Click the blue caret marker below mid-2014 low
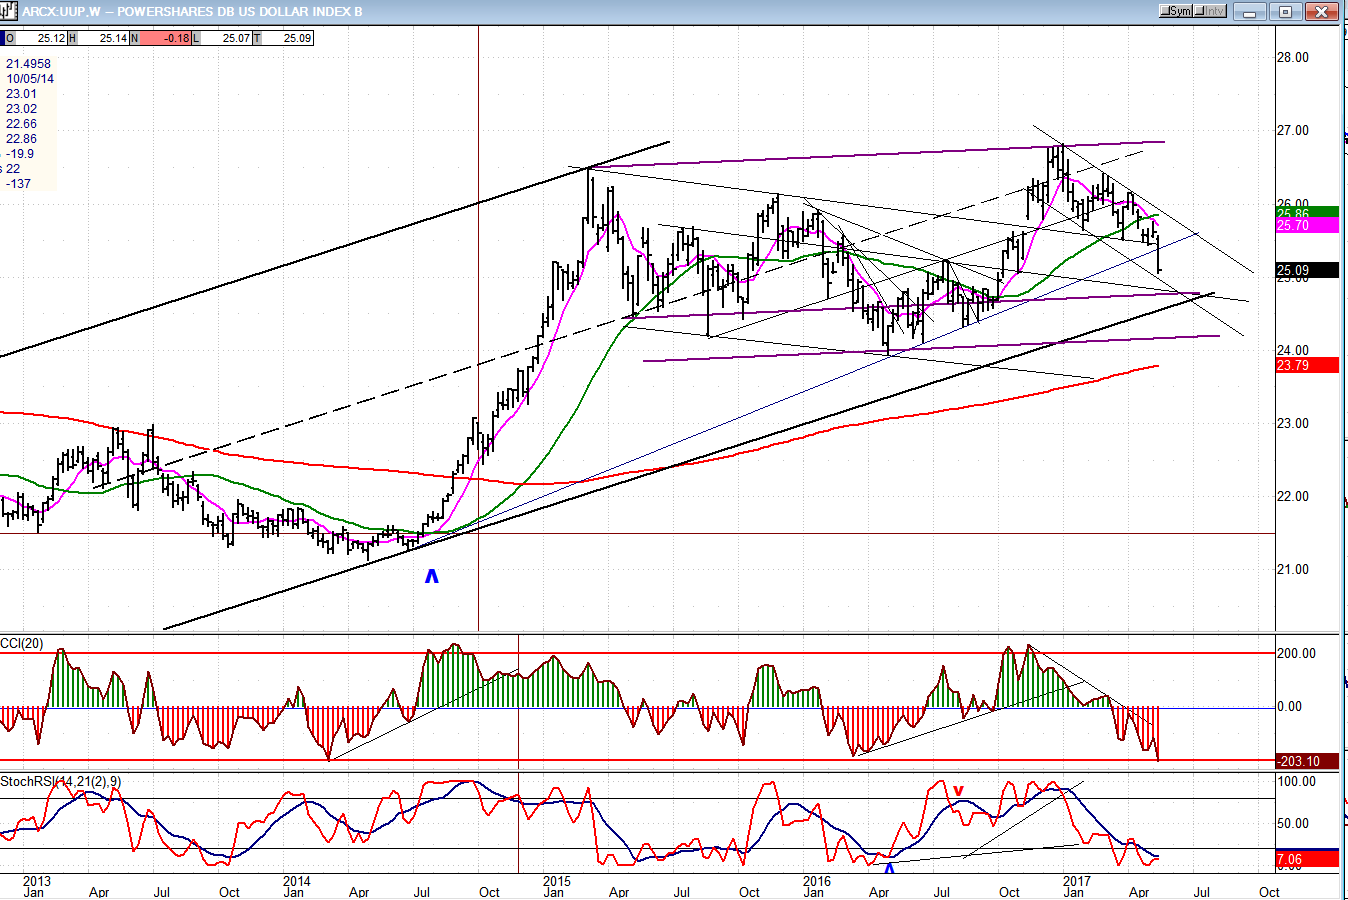This screenshot has width=1348, height=900. click(x=432, y=576)
